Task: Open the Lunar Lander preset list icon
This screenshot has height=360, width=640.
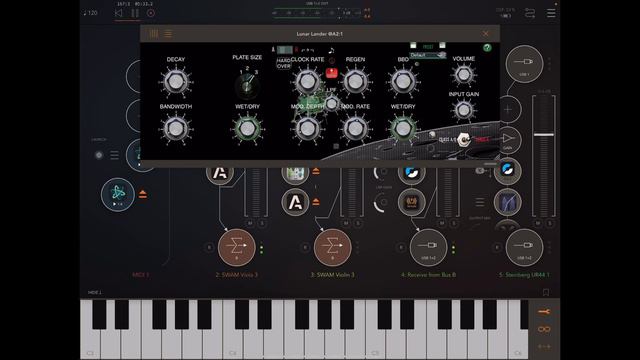Action: pos(168,34)
